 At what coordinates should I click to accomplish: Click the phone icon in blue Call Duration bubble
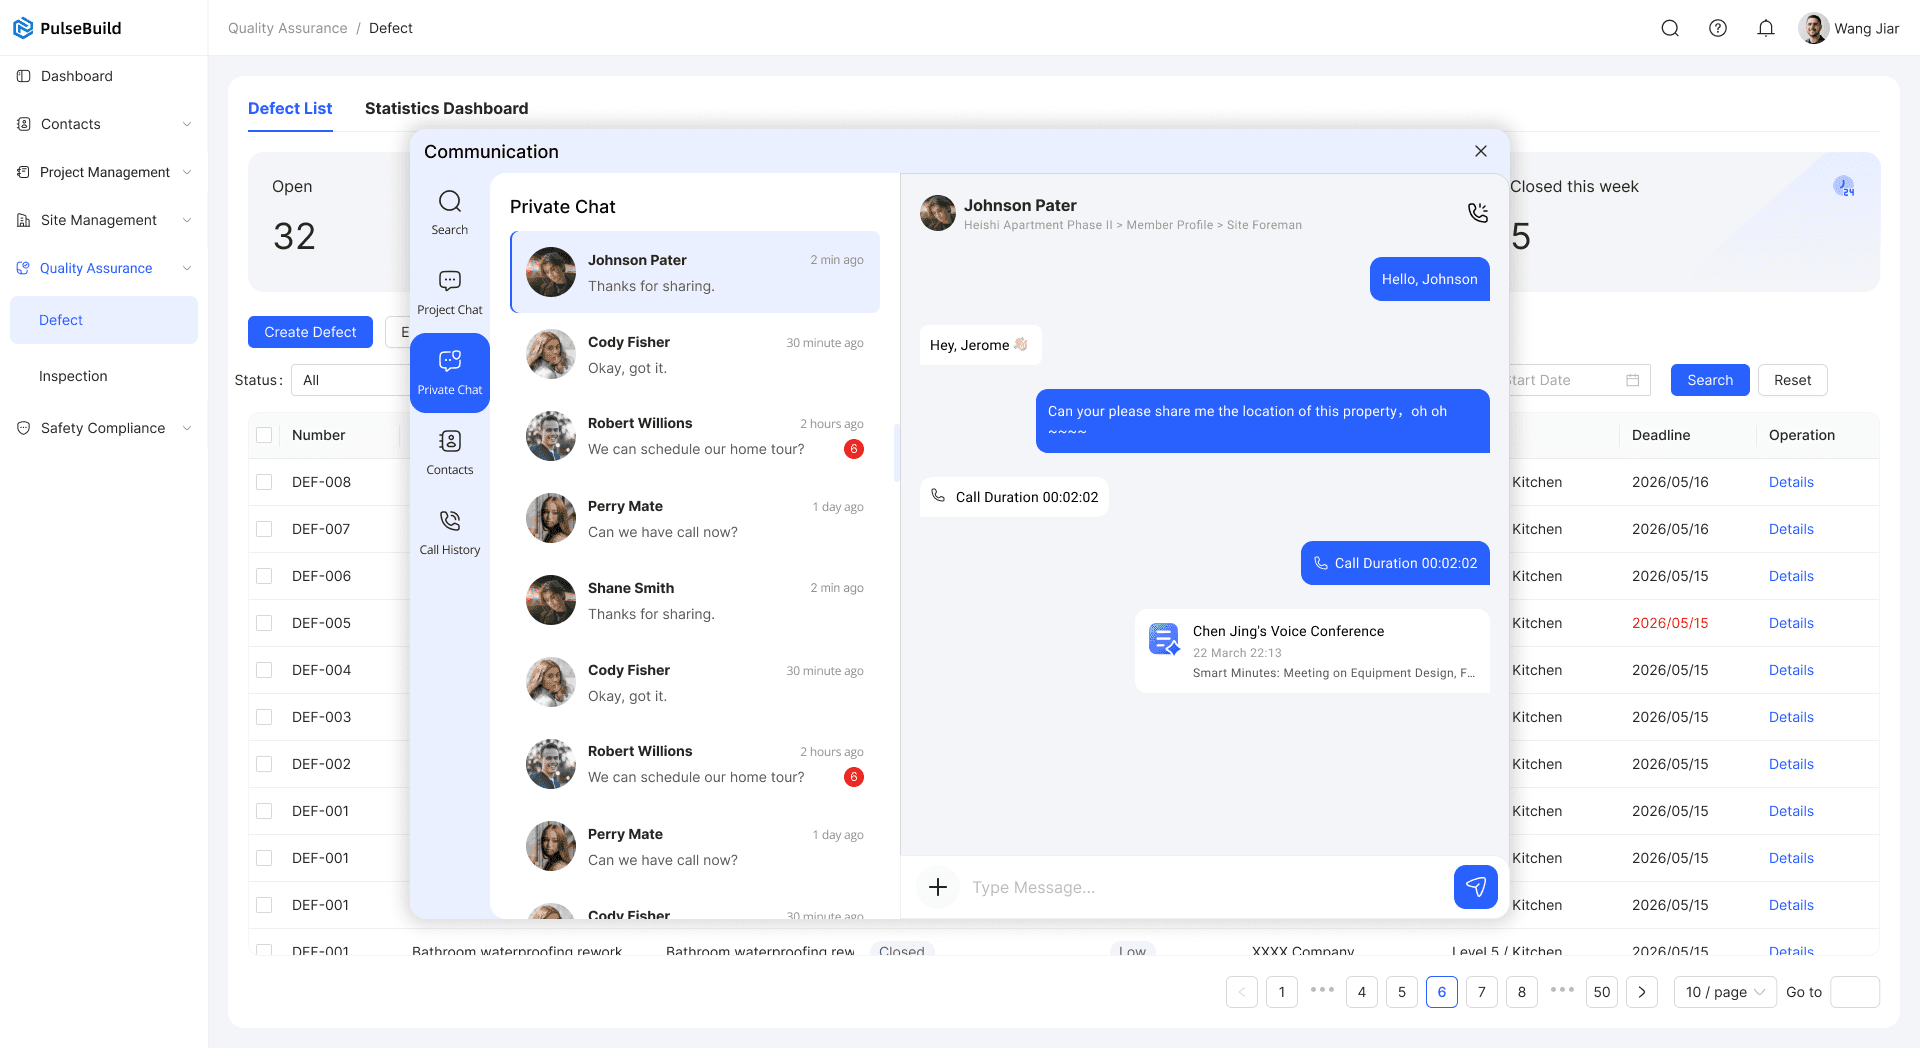coord(1320,563)
